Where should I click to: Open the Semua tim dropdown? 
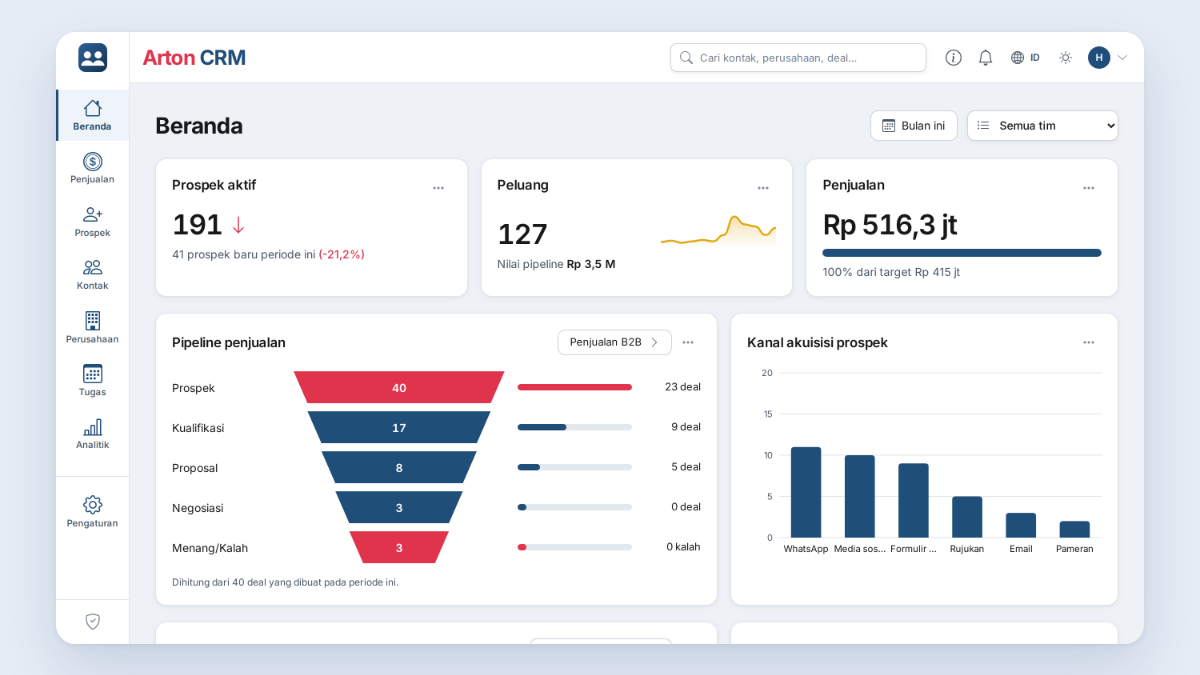[x=1042, y=125]
